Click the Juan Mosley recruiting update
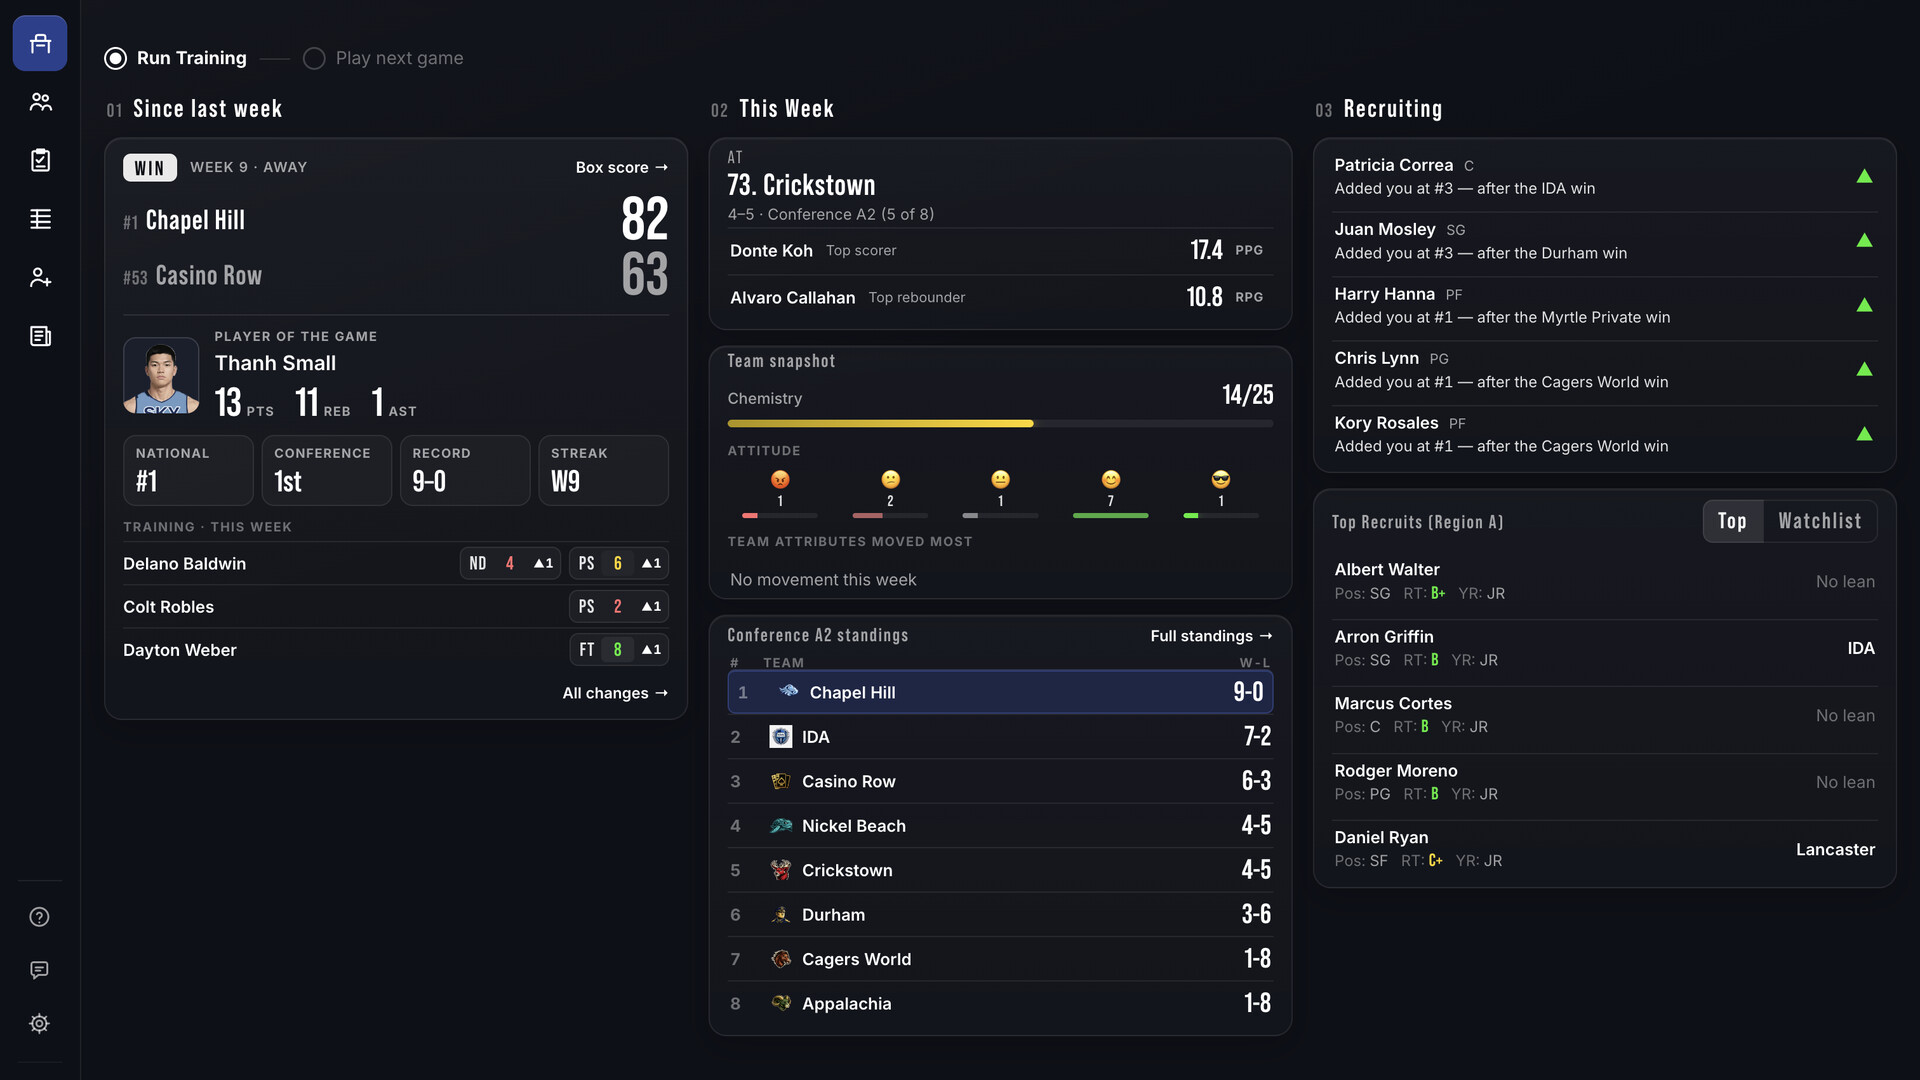 [1604, 241]
